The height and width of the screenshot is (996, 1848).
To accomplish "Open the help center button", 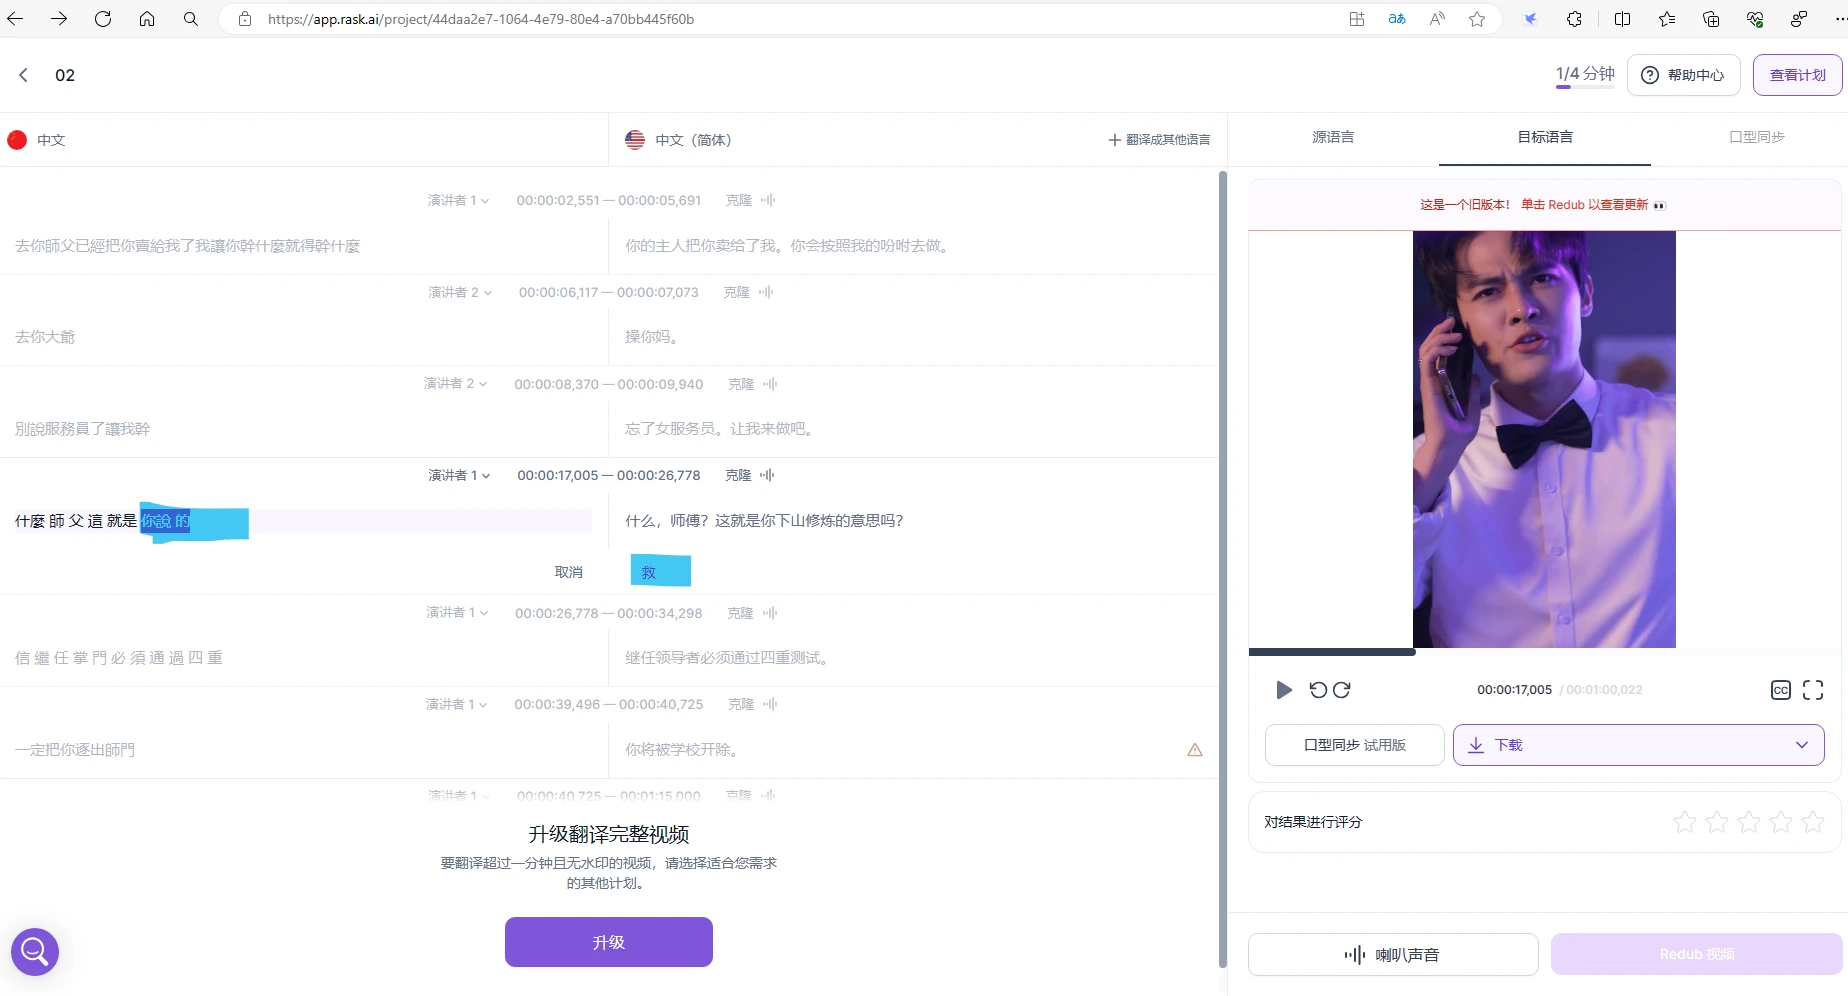I will click(x=1684, y=75).
